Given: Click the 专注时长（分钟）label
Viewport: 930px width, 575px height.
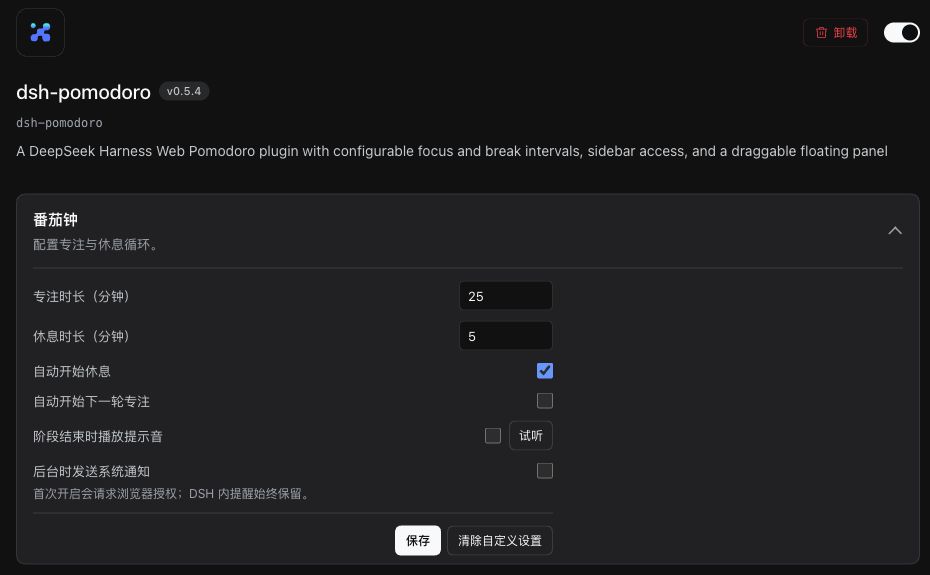Looking at the screenshot, I should tap(82, 296).
